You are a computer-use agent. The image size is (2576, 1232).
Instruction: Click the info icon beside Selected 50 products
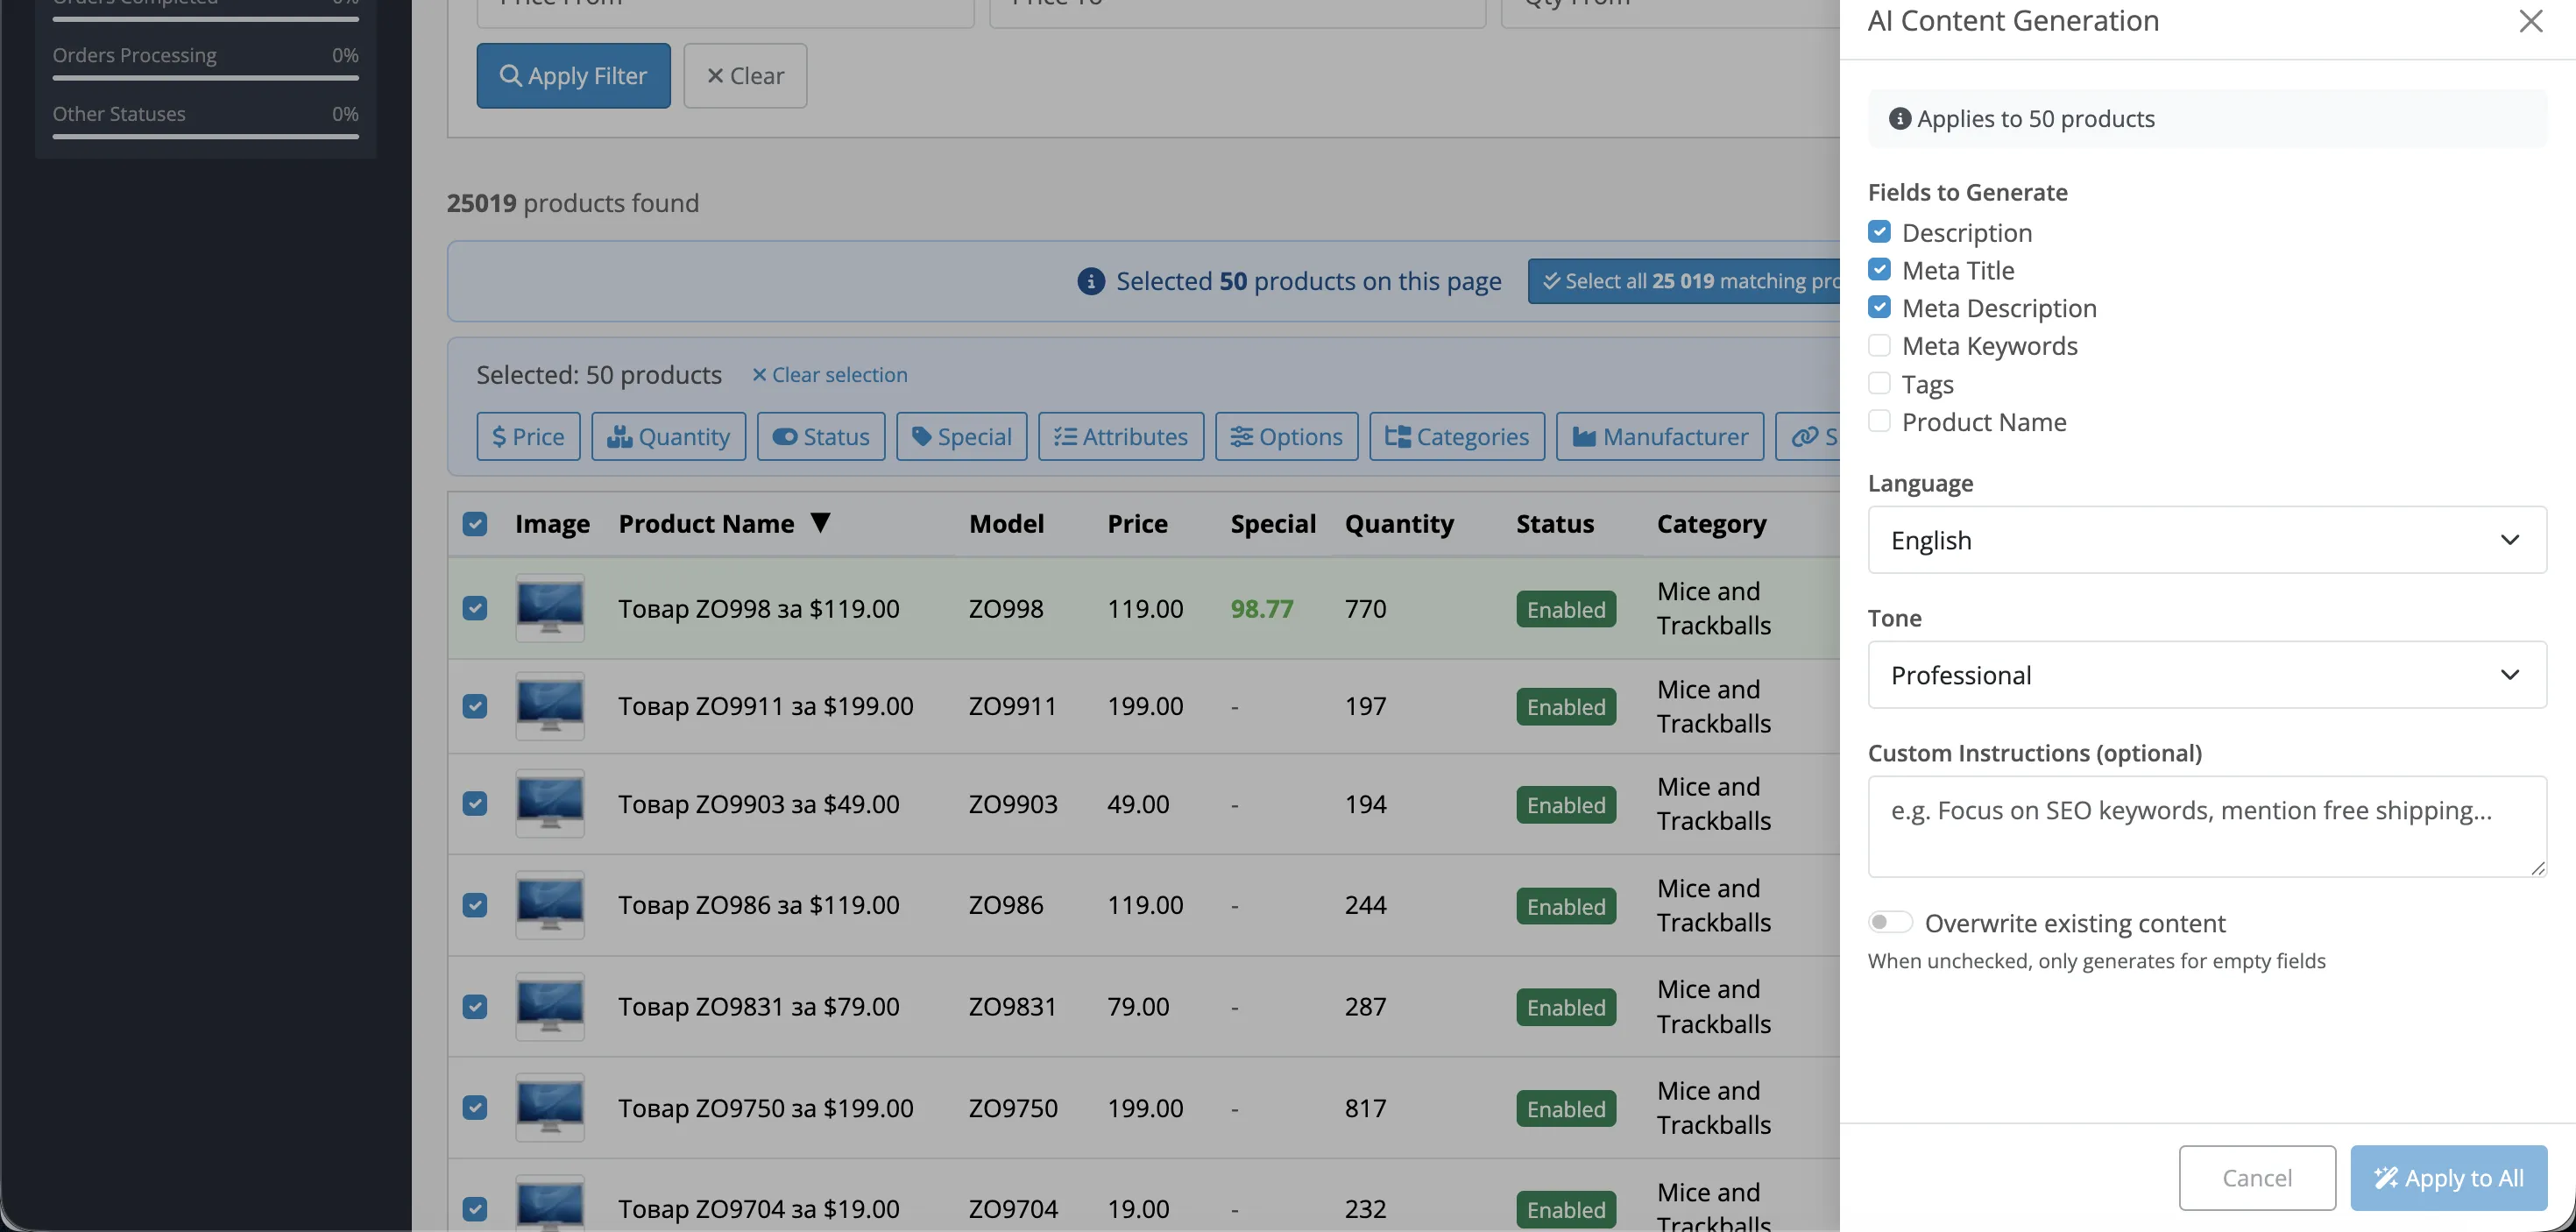(x=1091, y=282)
